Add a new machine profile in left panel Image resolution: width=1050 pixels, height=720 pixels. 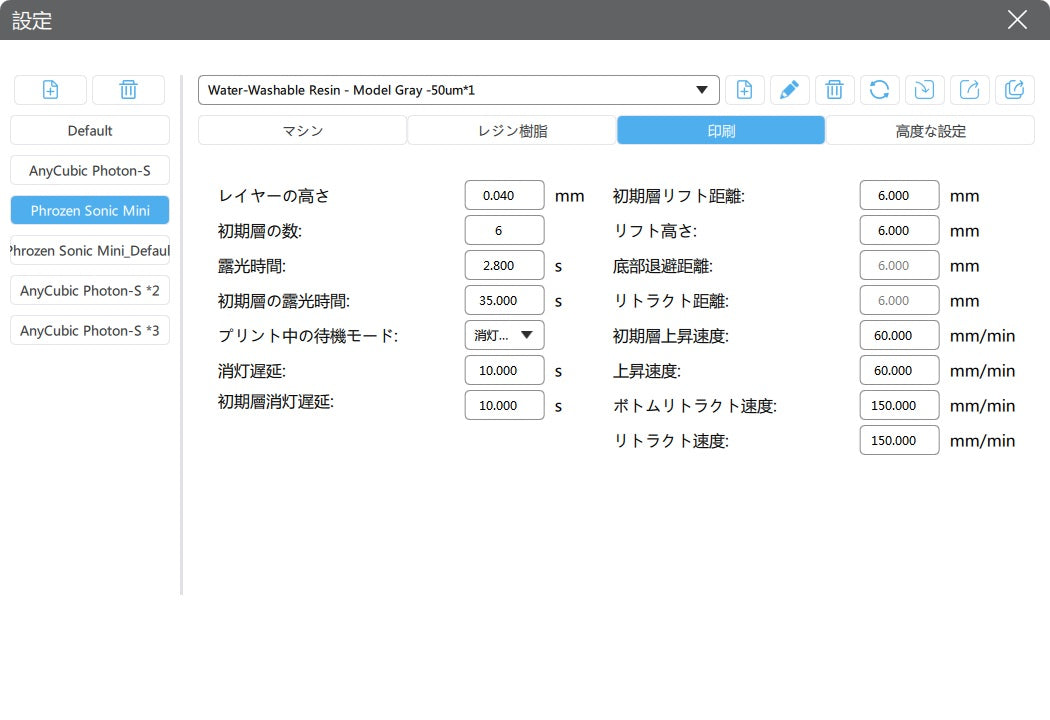tap(50, 90)
